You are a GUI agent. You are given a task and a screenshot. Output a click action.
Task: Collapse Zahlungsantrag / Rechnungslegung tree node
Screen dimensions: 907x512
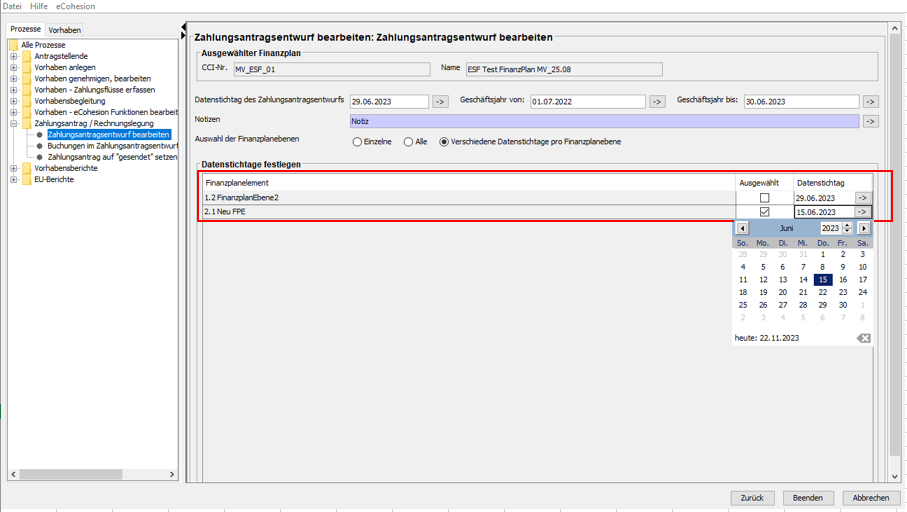[14, 124]
